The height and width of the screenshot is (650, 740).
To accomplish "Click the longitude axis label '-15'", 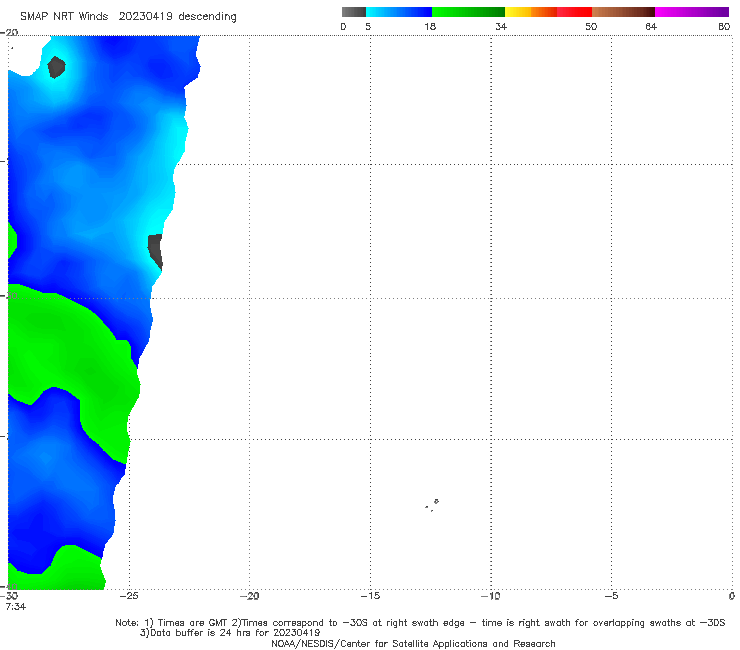I will pos(370,596).
